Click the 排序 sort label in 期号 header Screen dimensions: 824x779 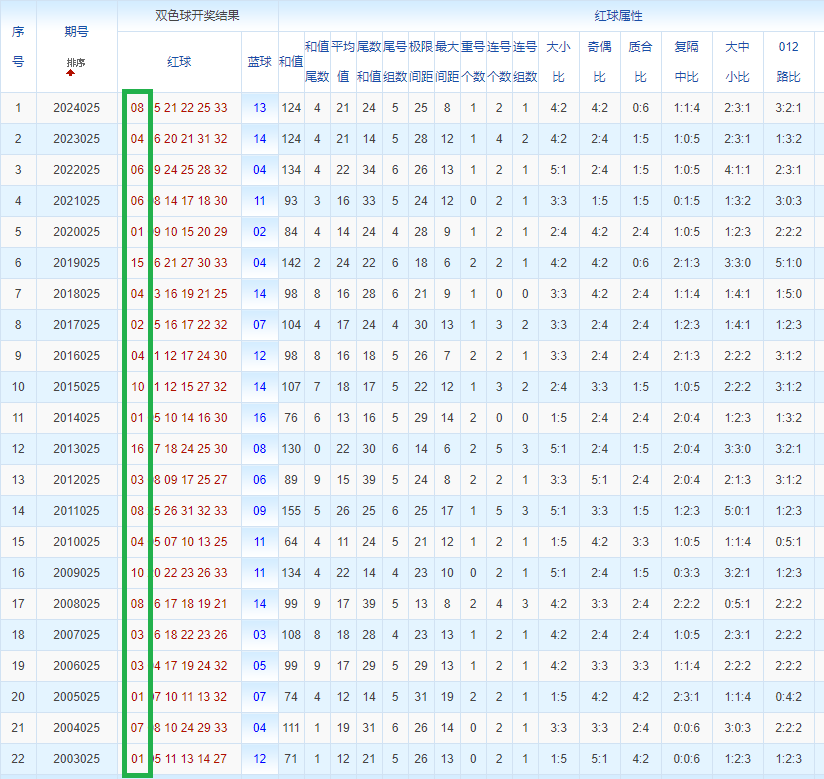(76, 63)
